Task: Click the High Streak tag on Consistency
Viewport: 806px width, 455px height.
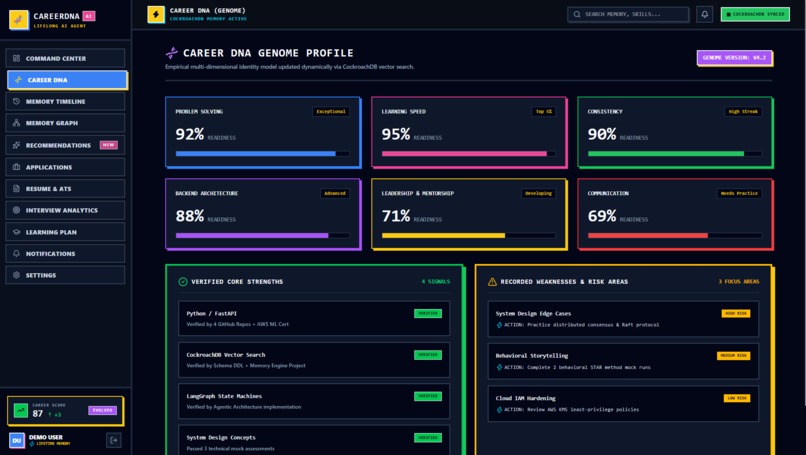Action: coord(743,112)
